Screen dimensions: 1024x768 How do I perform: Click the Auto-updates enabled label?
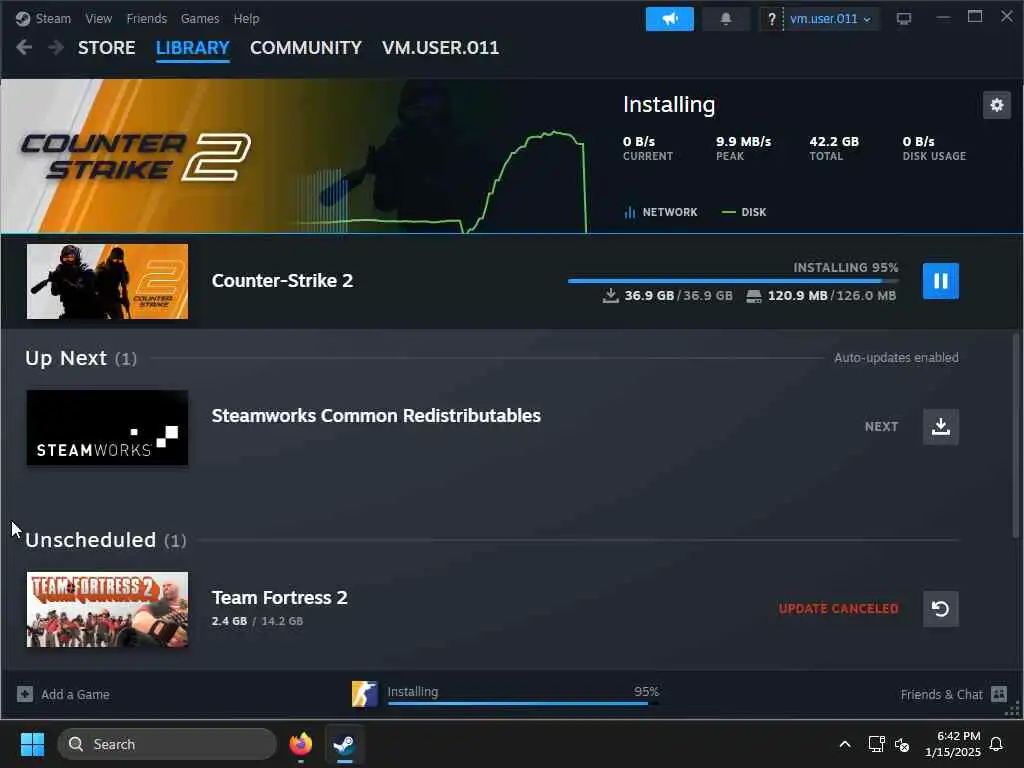pos(896,358)
